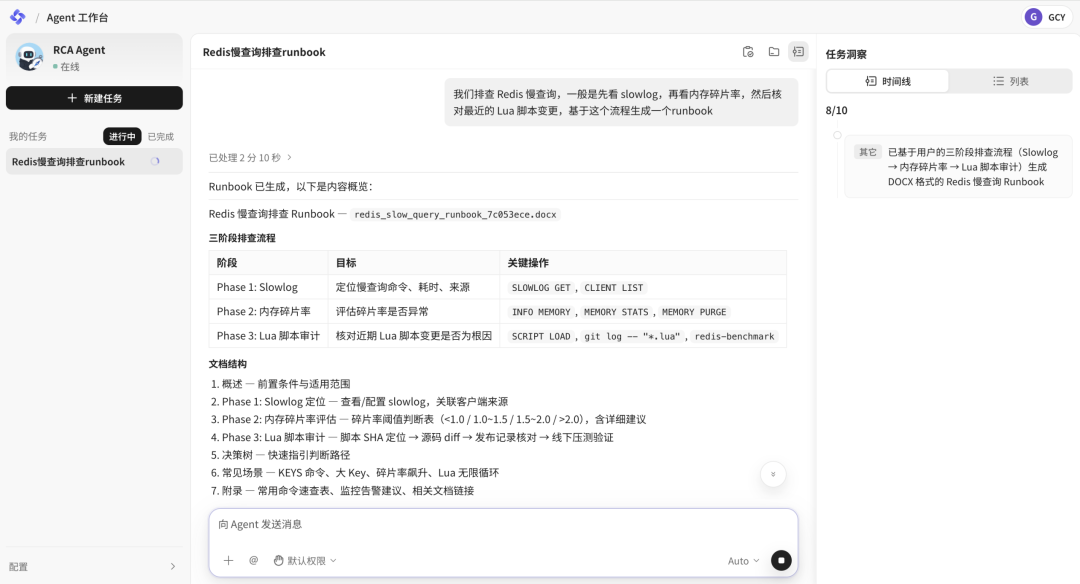The width and height of the screenshot is (1080, 584).
Task: Click the message input field
Action: point(503,525)
